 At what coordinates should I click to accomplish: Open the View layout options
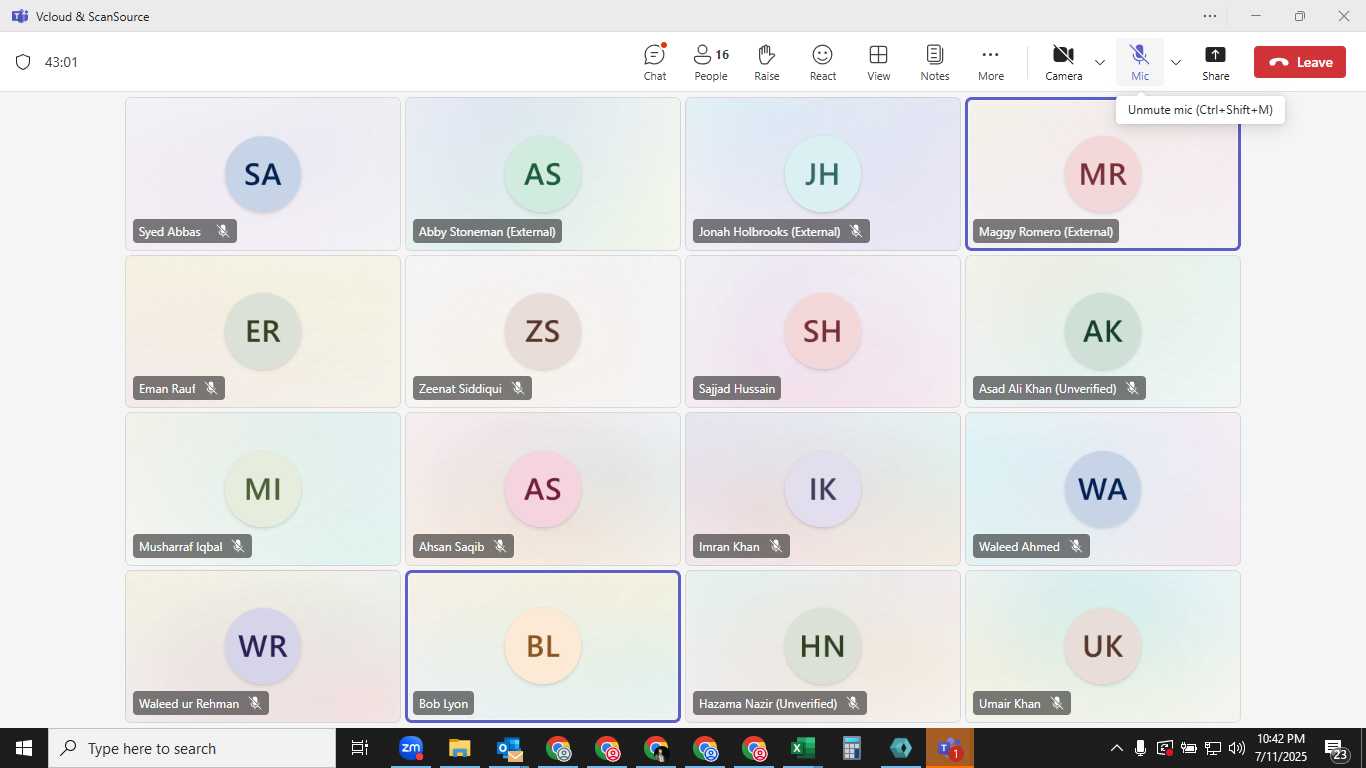[879, 62]
